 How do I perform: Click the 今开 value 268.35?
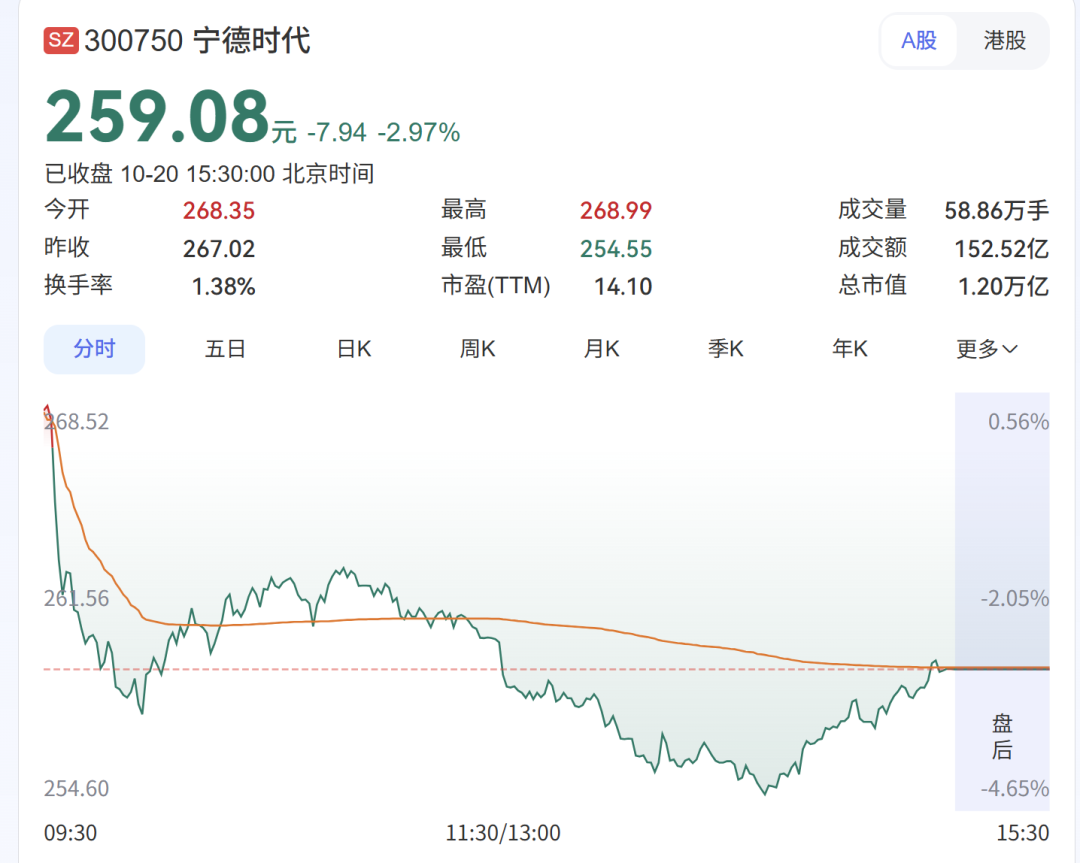tap(219, 211)
